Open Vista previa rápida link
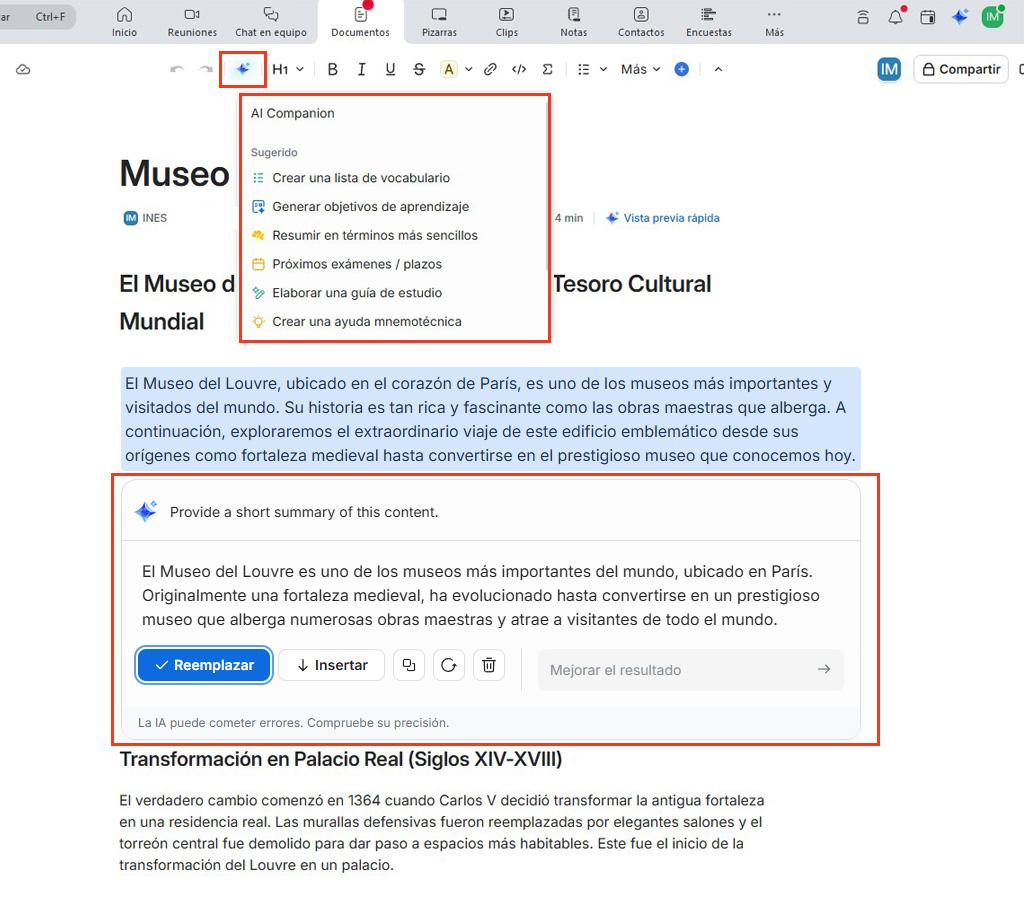This screenshot has height=900, width=1024. (x=663, y=218)
